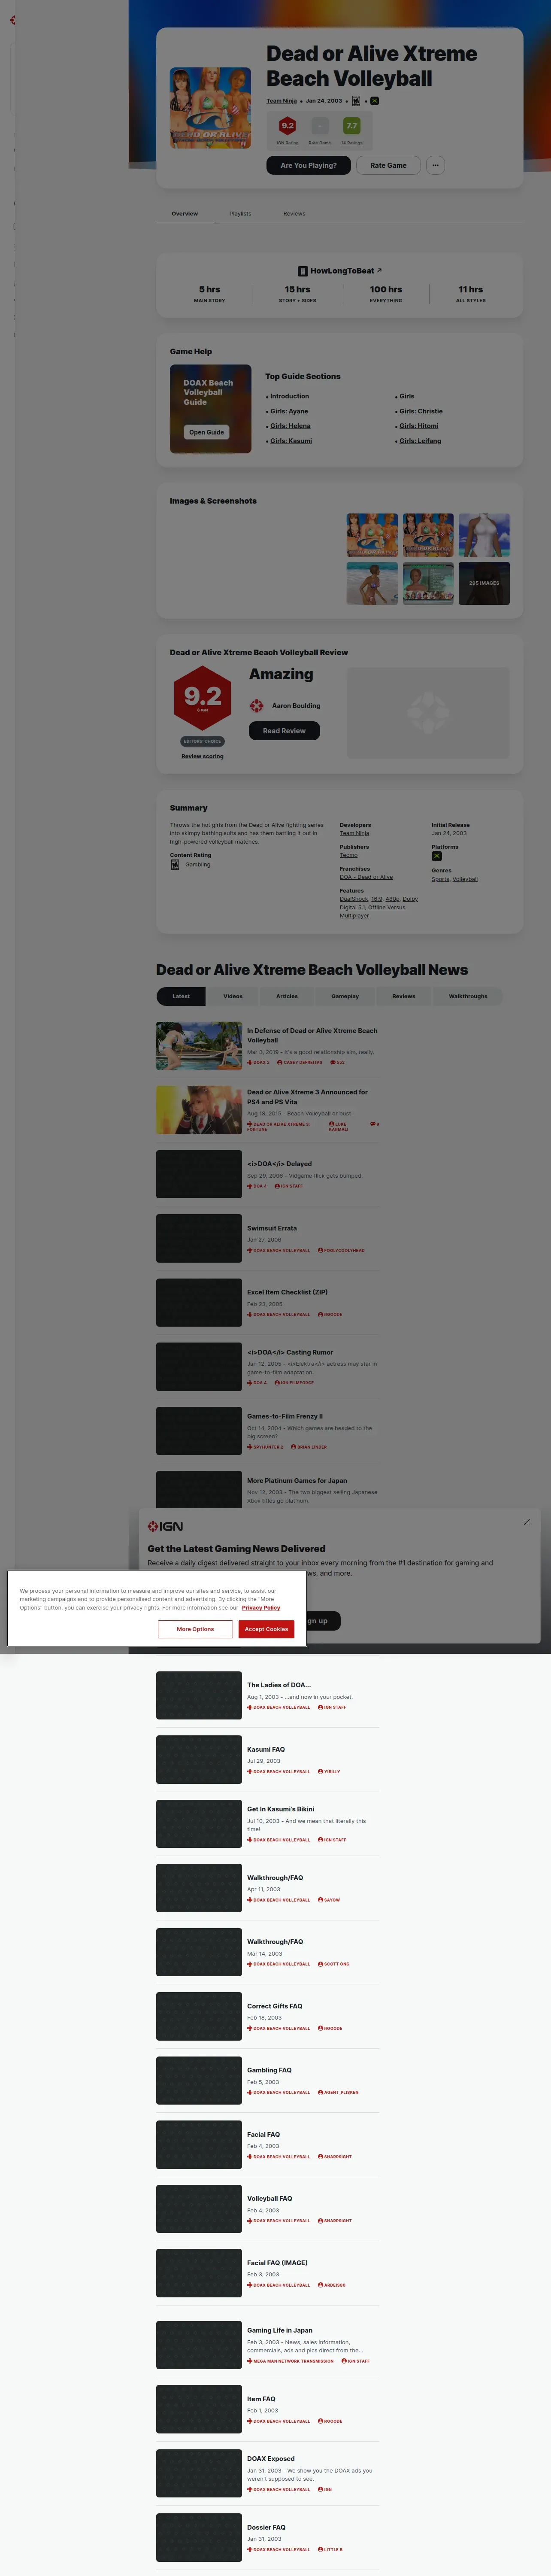The image size is (551, 2576).
Task: Select the Latest news filter tab
Action: tap(181, 996)
